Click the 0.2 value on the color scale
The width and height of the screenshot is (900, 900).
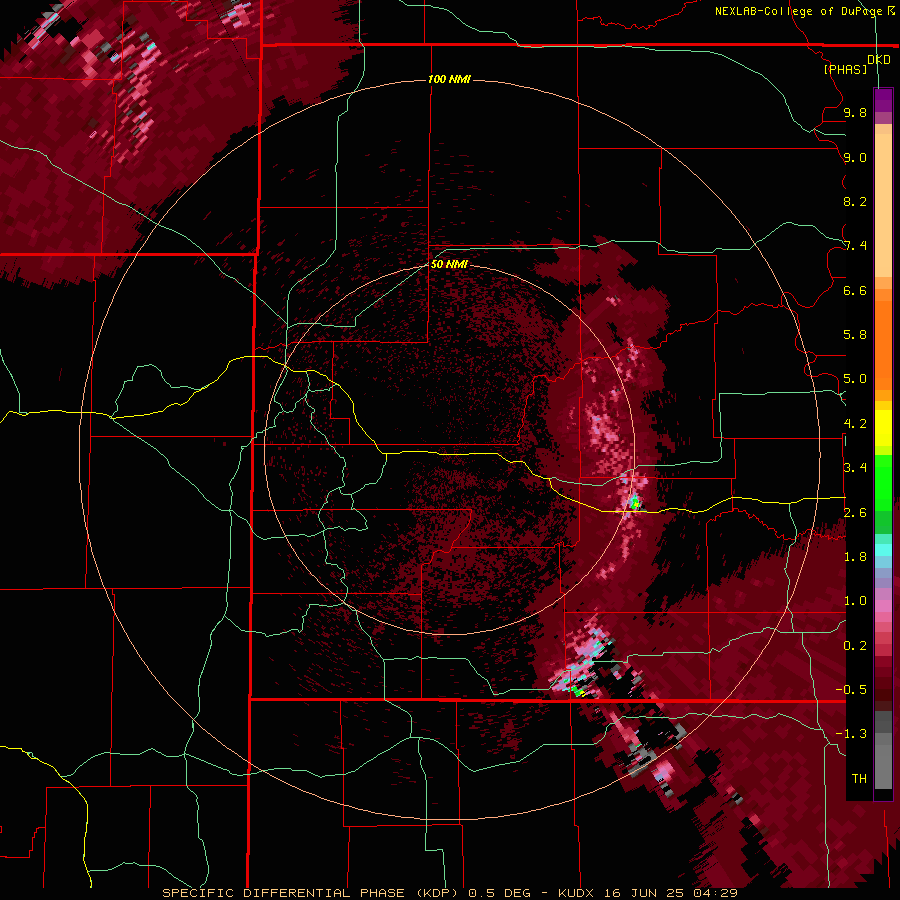[x=855, y=646]
